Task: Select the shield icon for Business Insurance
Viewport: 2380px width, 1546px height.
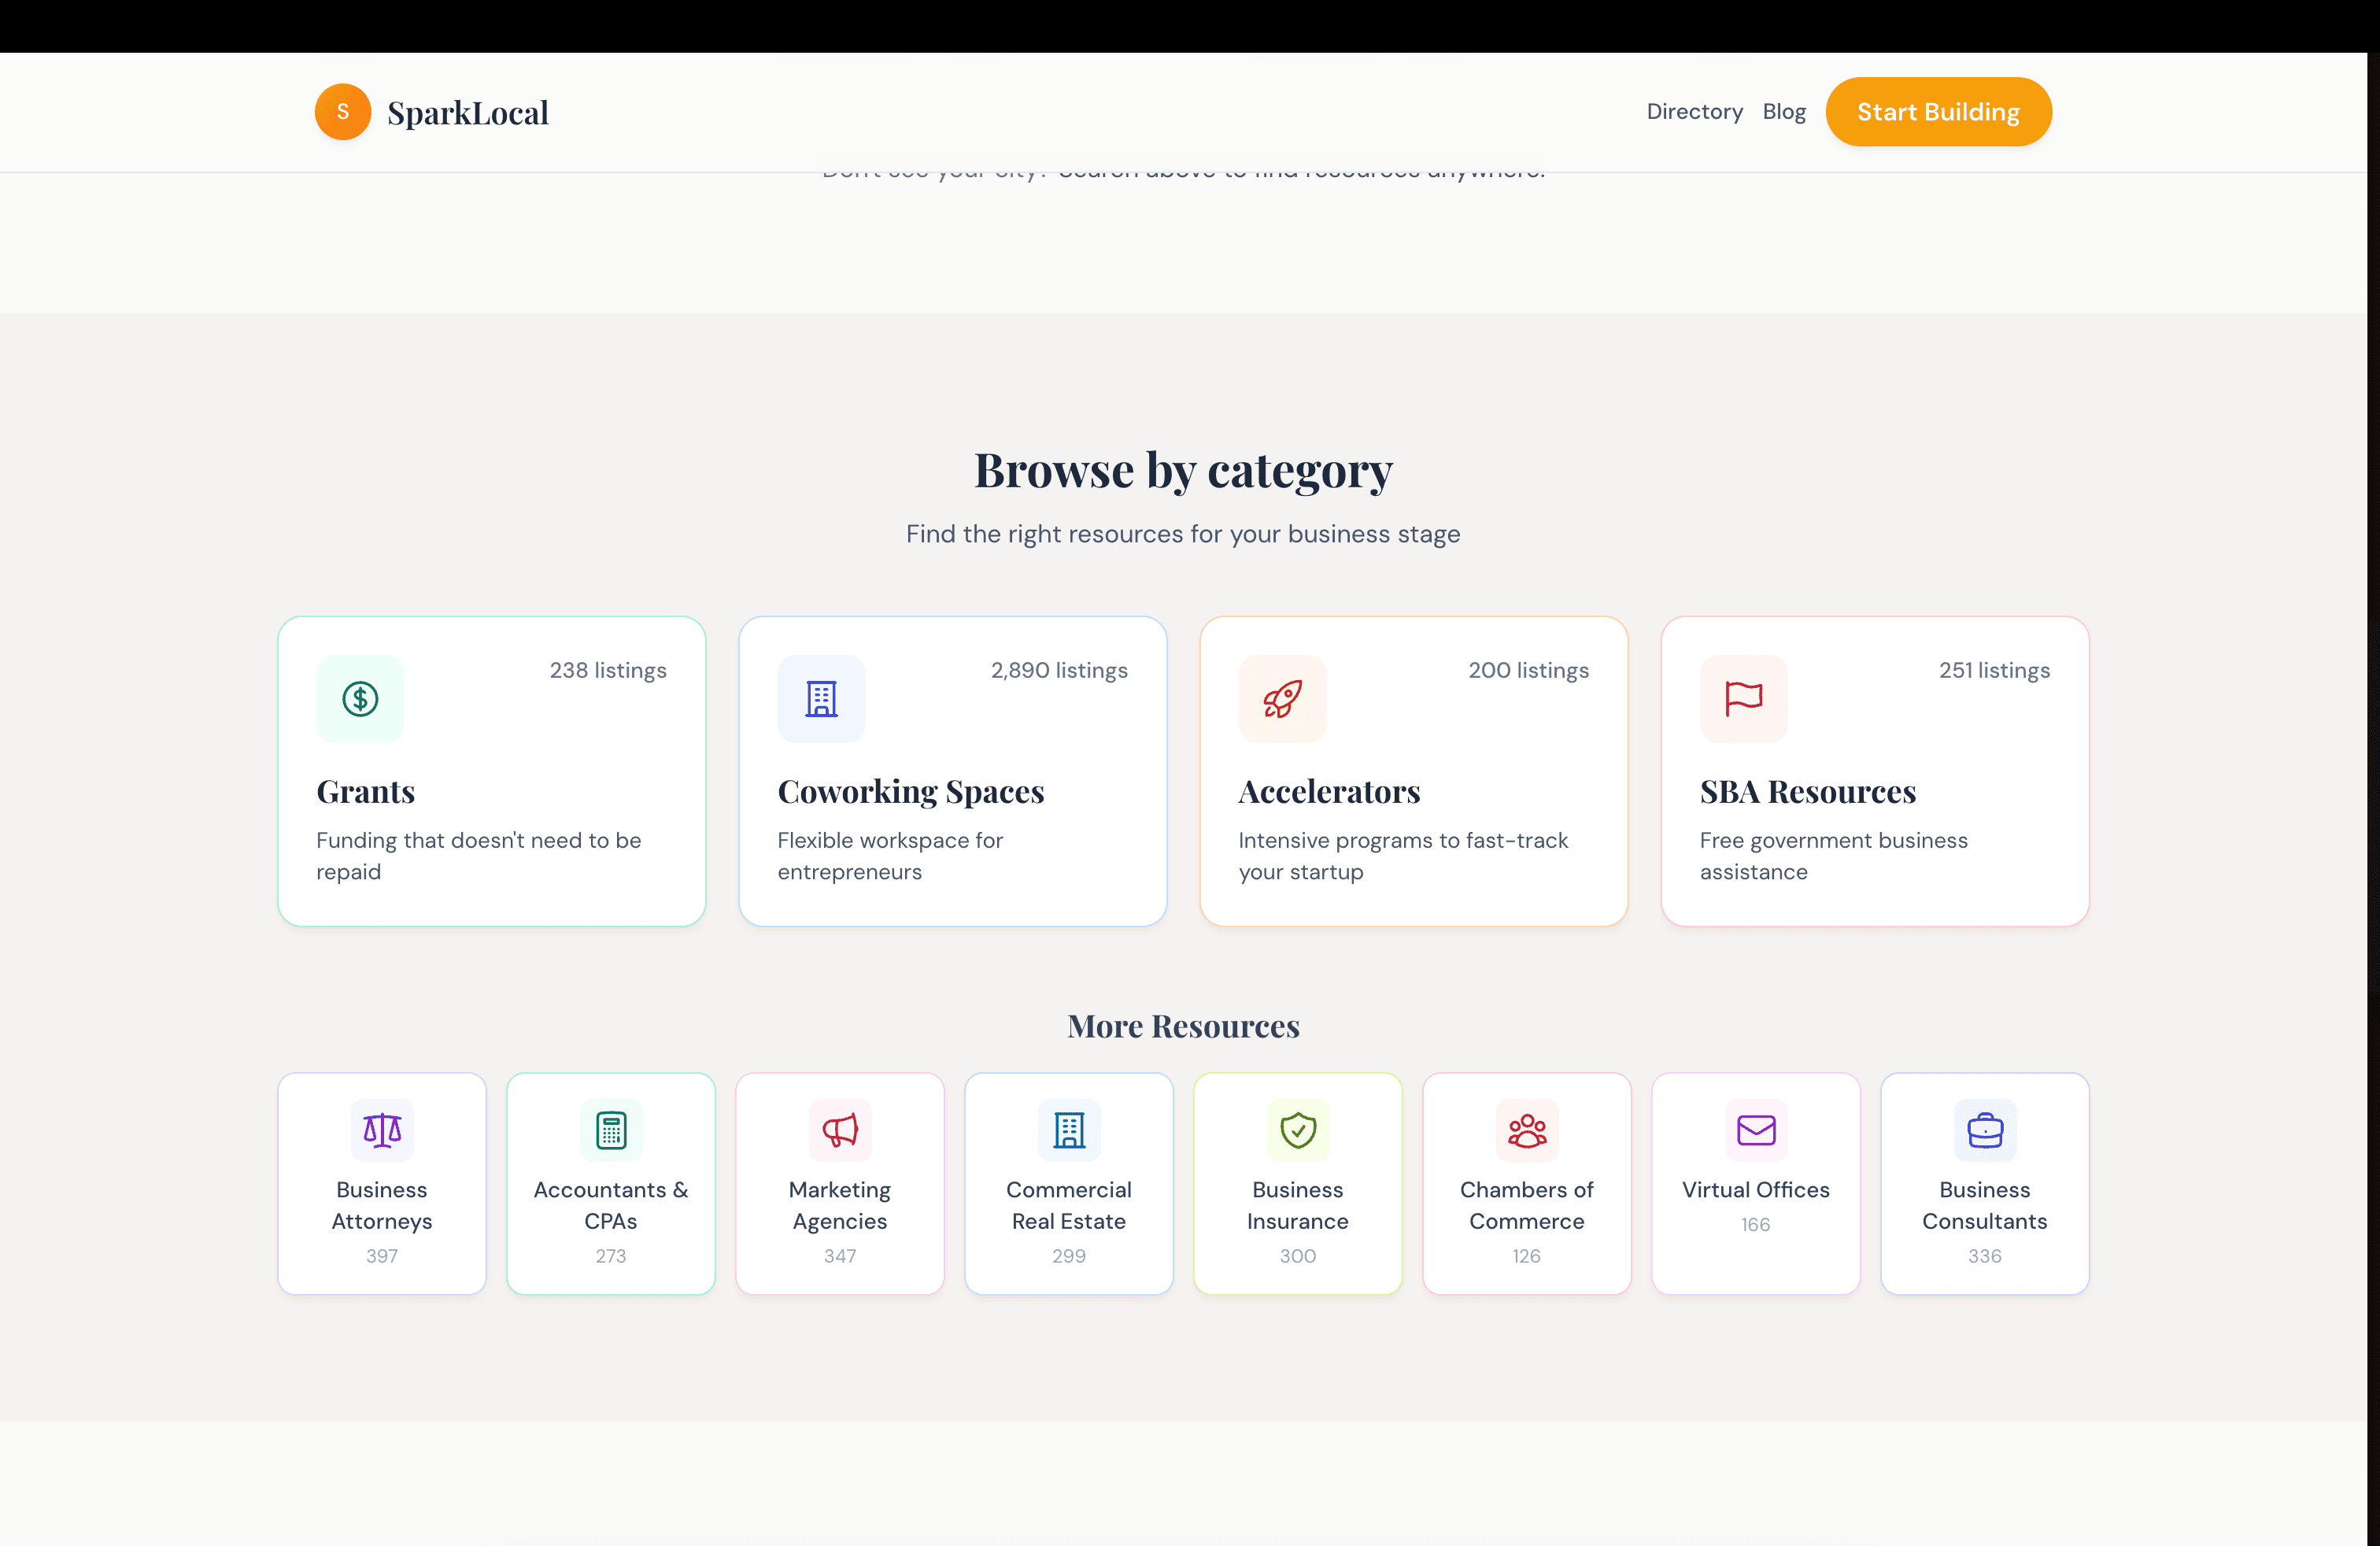Action: (x=1296, y=1130)
